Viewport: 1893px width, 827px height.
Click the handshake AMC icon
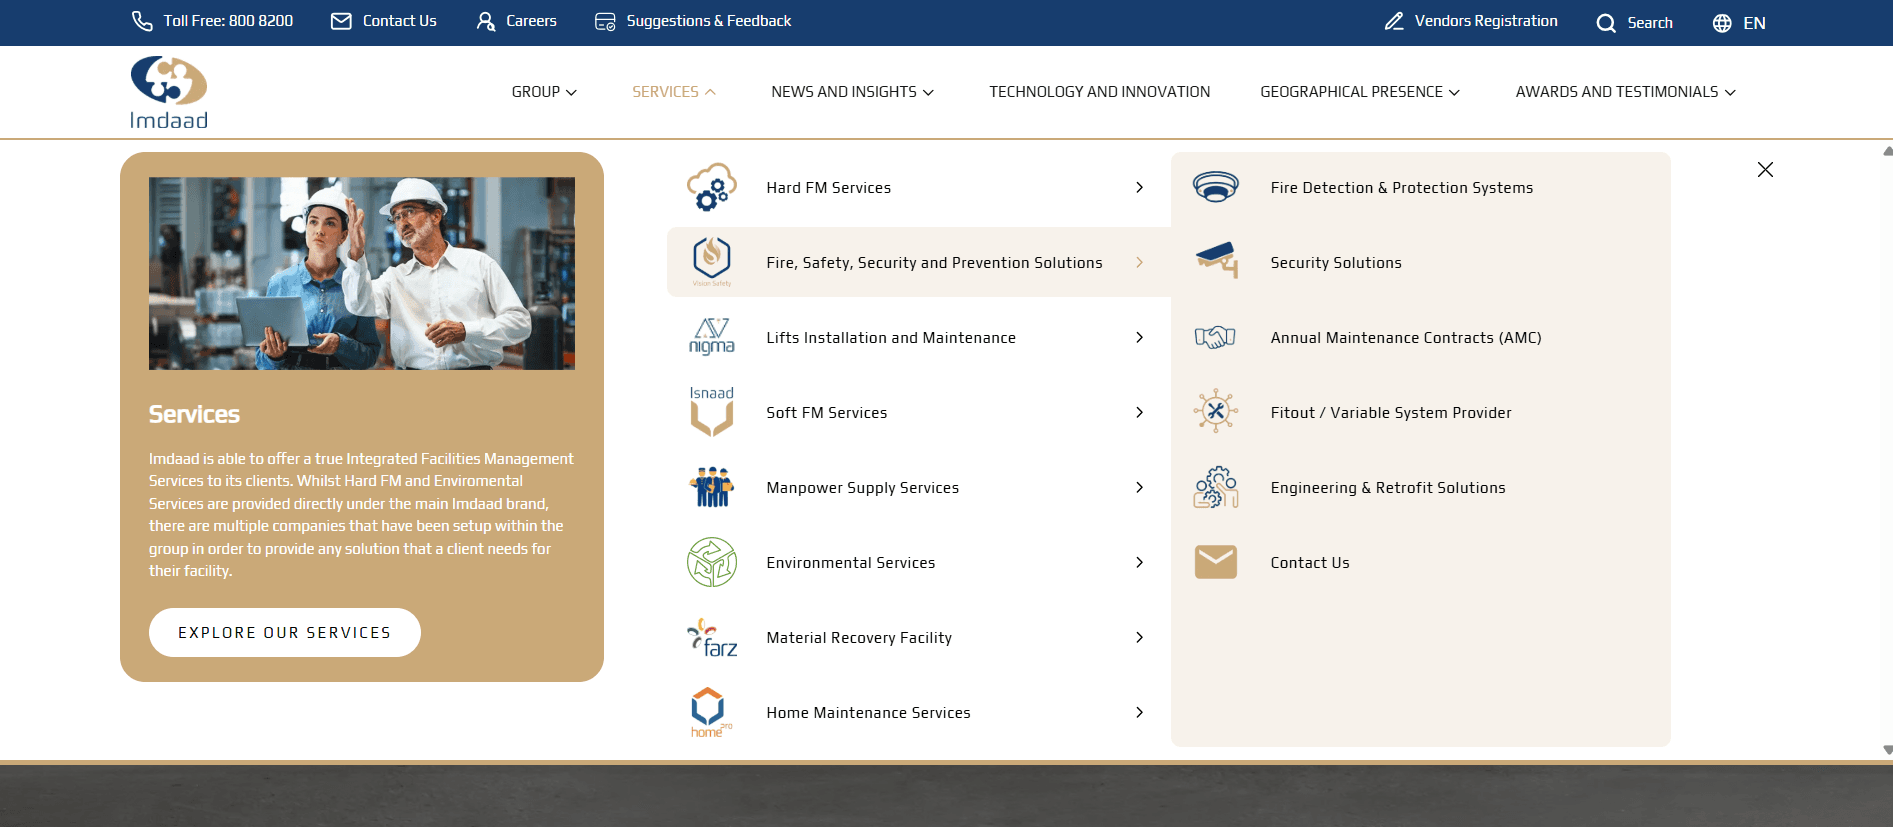click(1216, 337)
